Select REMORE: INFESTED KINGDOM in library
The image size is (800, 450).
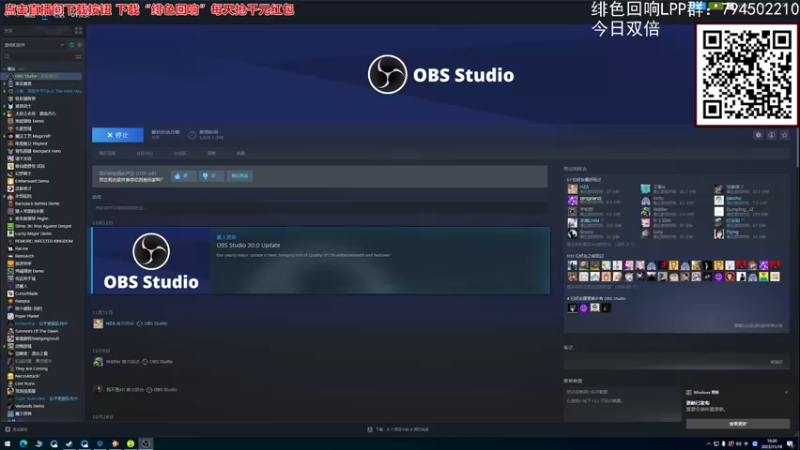[x=42, y=241]
